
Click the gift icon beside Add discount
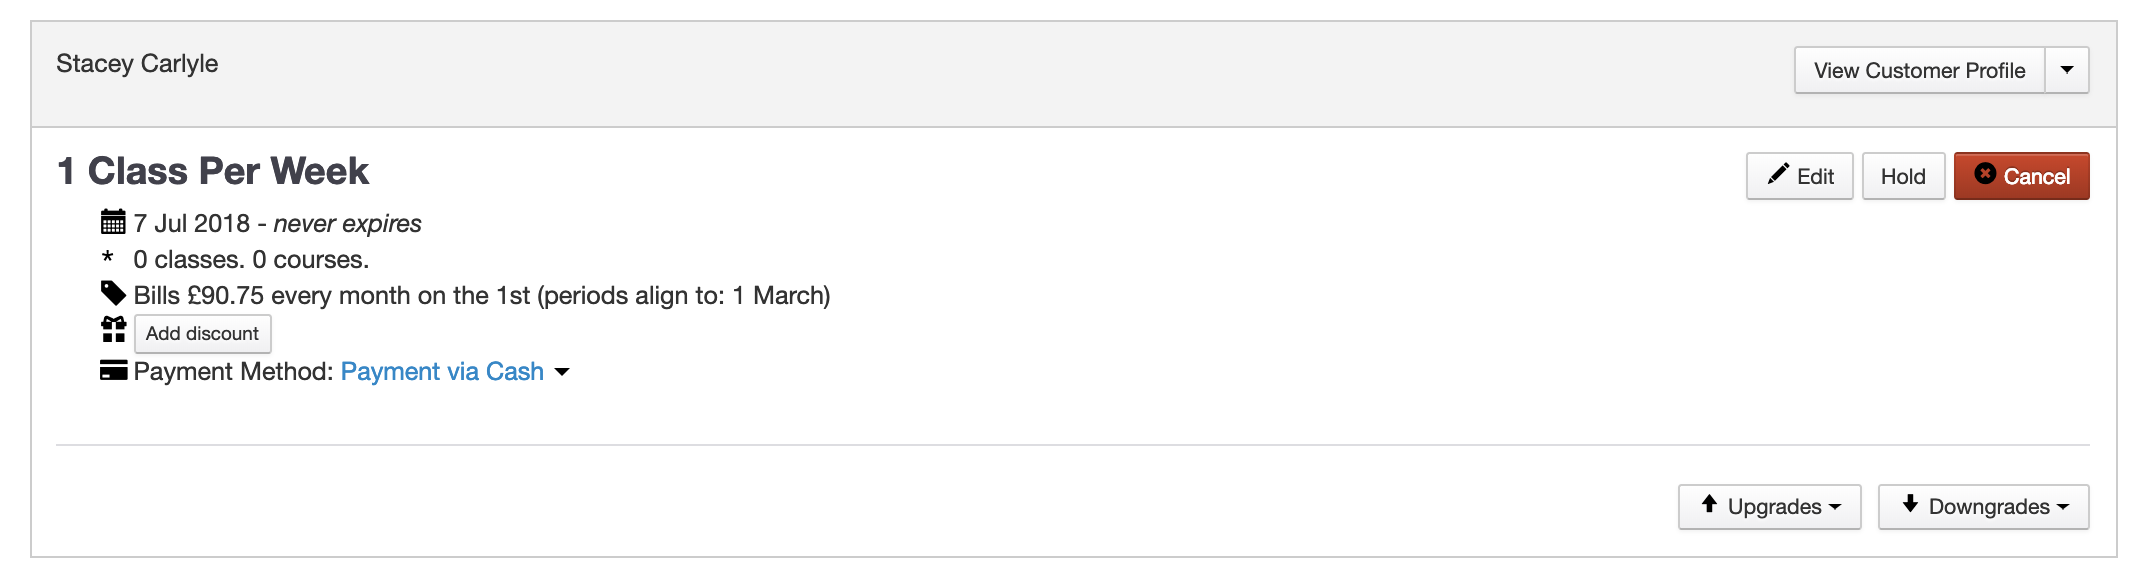pos(113,330)
